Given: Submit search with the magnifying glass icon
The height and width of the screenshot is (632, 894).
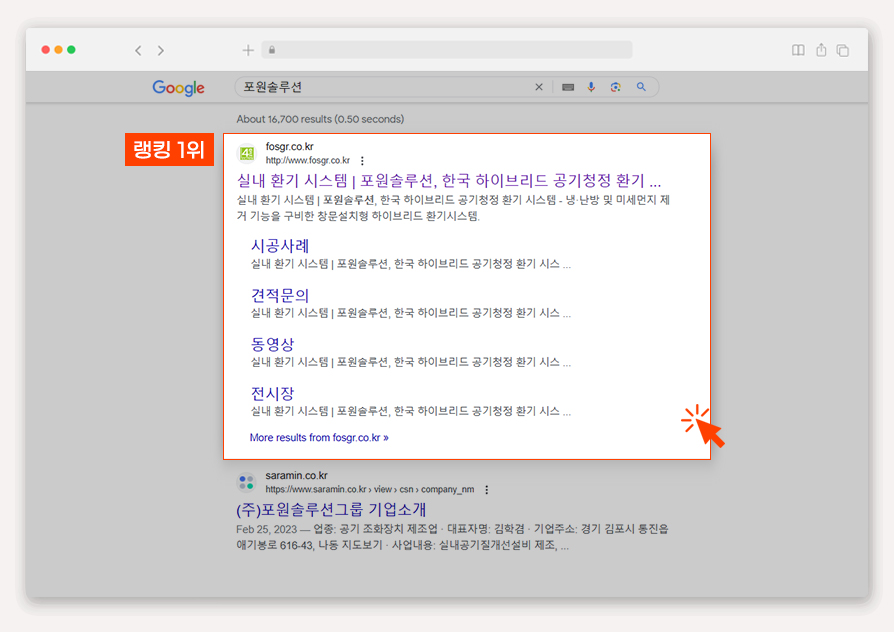Looking at the screenshot, I should point(641,87).
